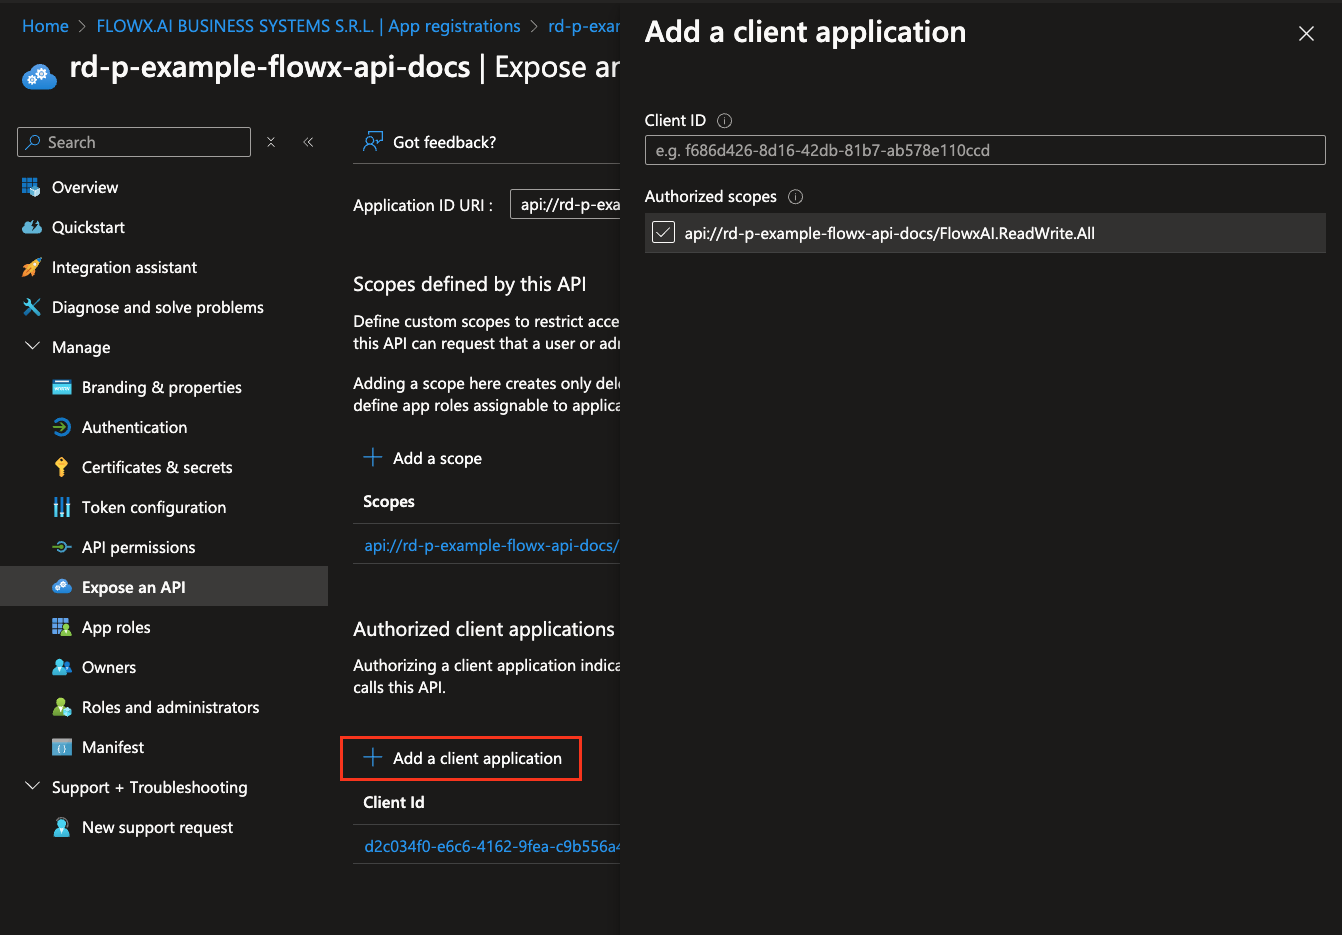Screen dimensions: 1342x935
Task: Open the rd-p-exar breadcrumb link
Action: pyautogui.click(x=584, y=26)
